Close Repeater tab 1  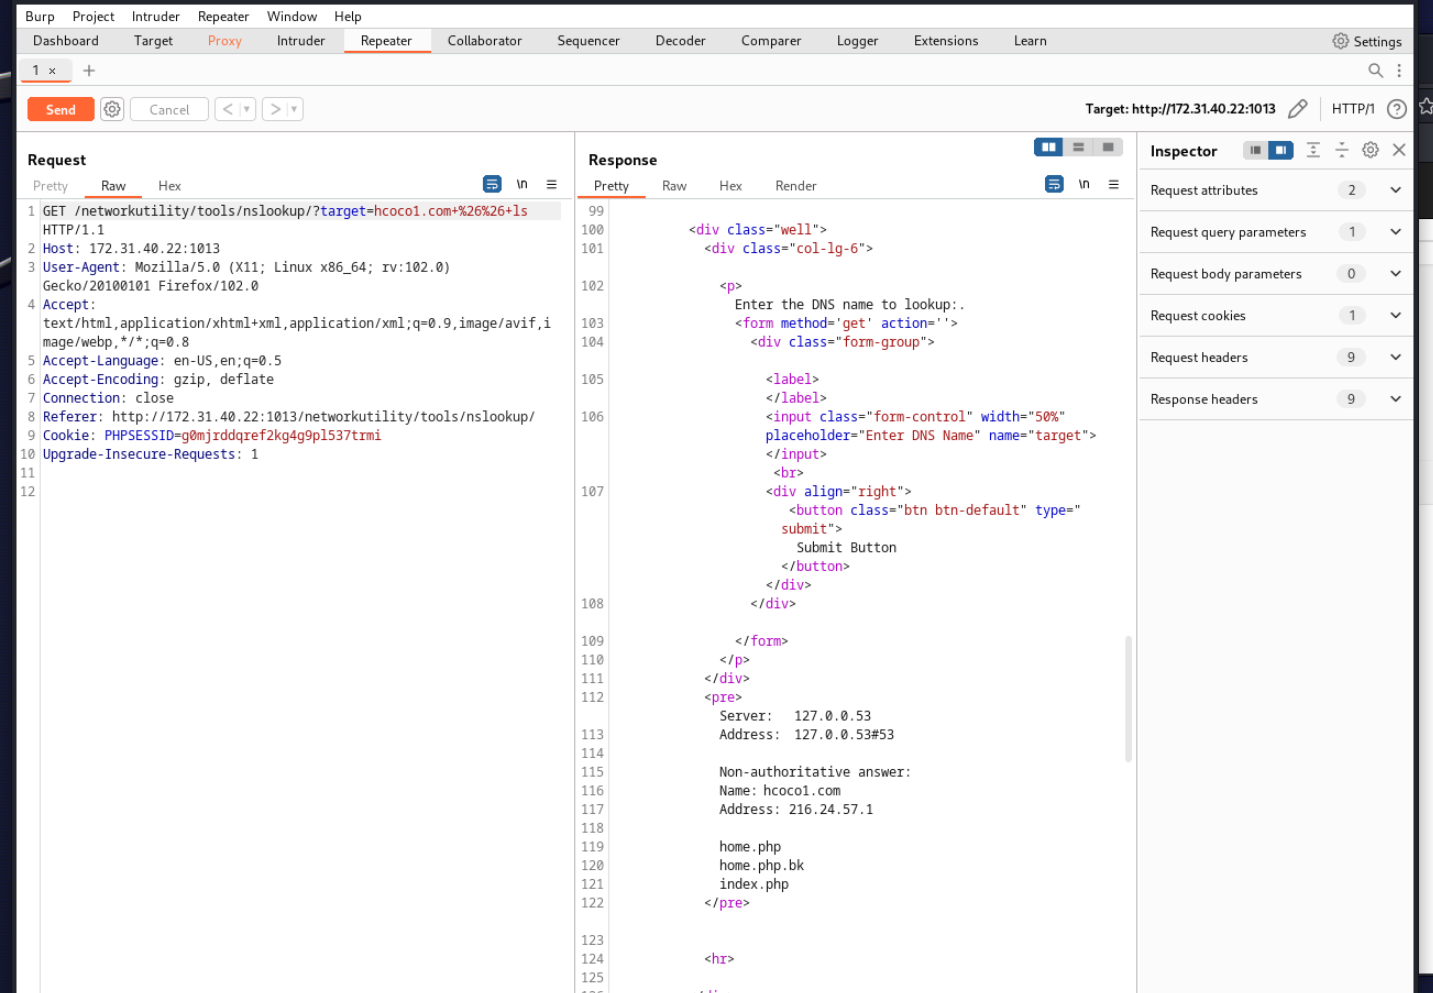tap(52, 71)
